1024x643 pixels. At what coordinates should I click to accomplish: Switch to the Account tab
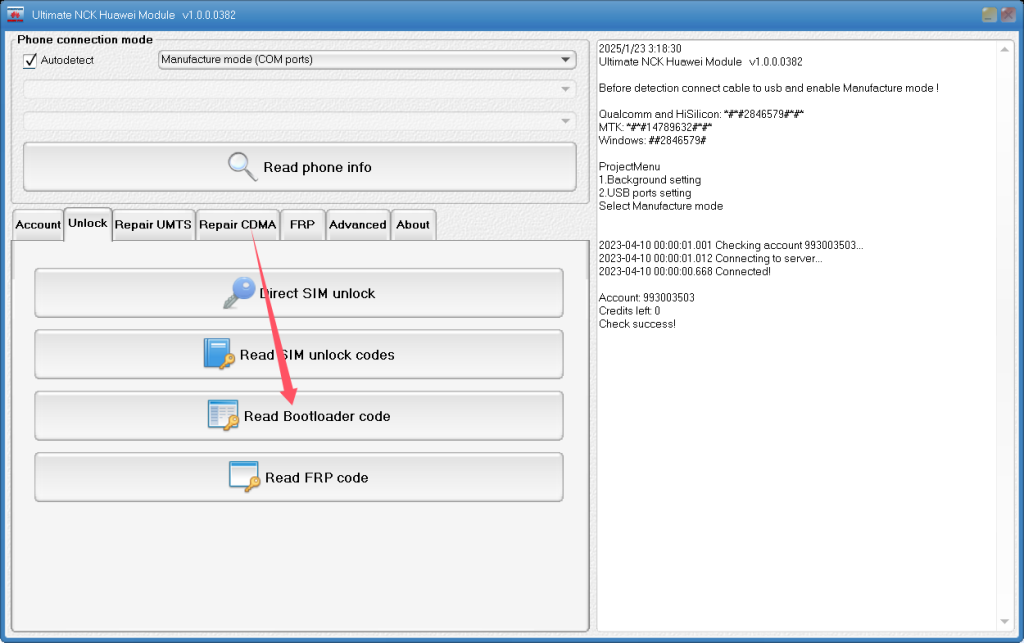point(38,225)
